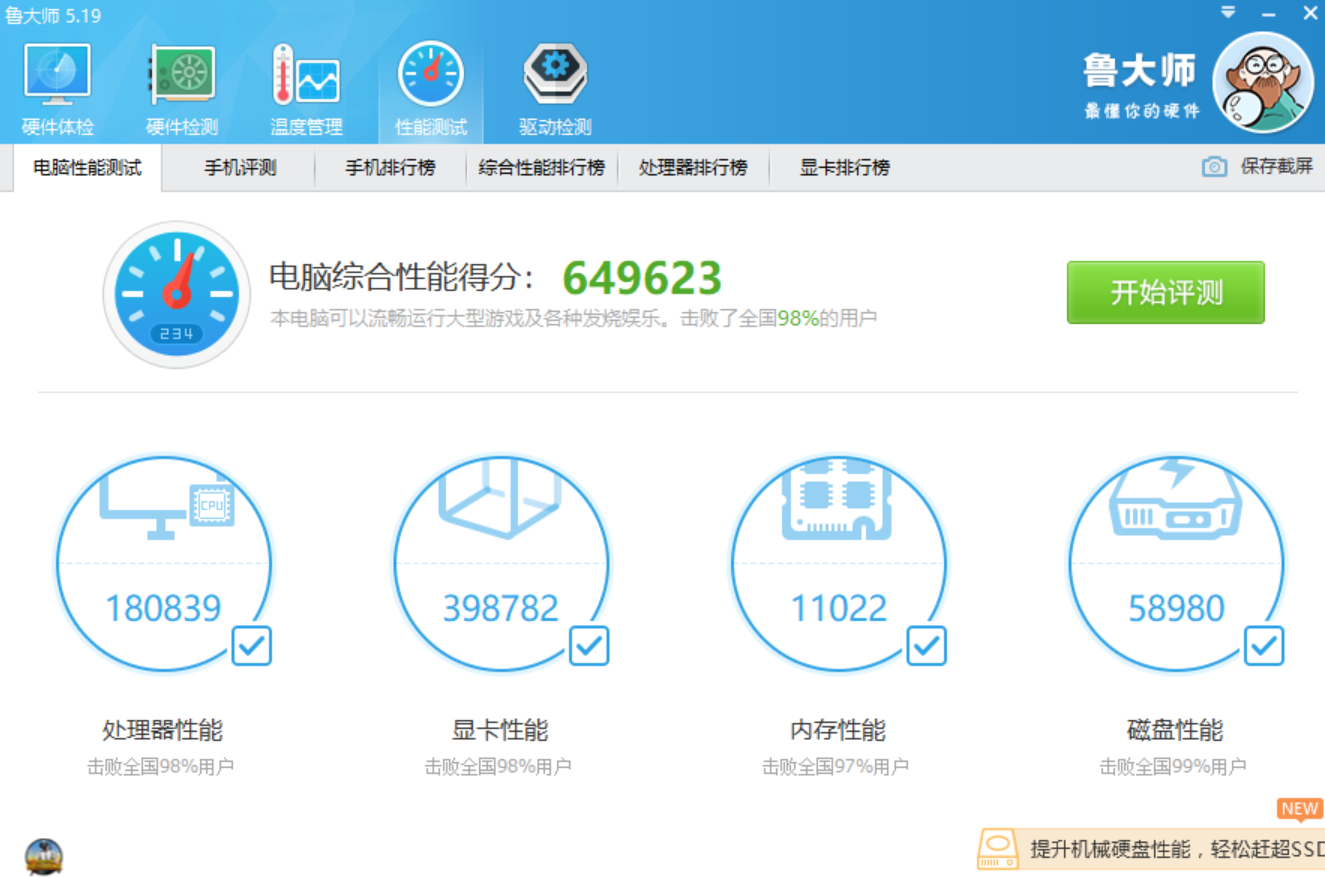Uncheck the 处理器性能 test checkbox

coord(251,646)
